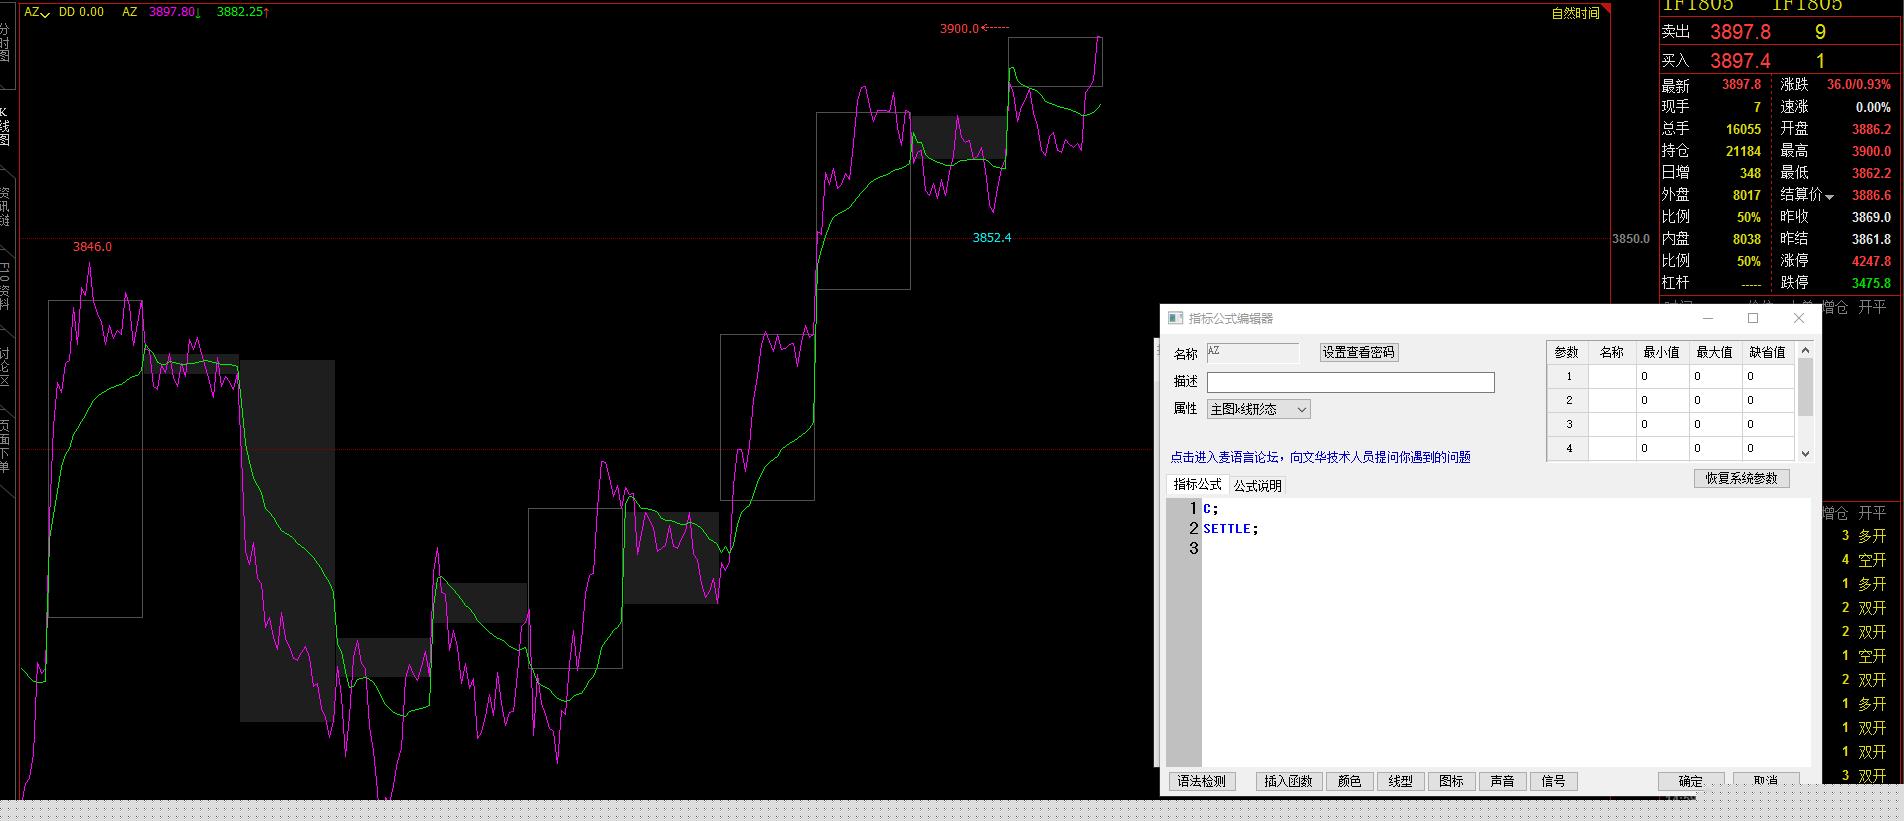
Task: Click the 语法检测 button
Action: (x=1201, y=781)
